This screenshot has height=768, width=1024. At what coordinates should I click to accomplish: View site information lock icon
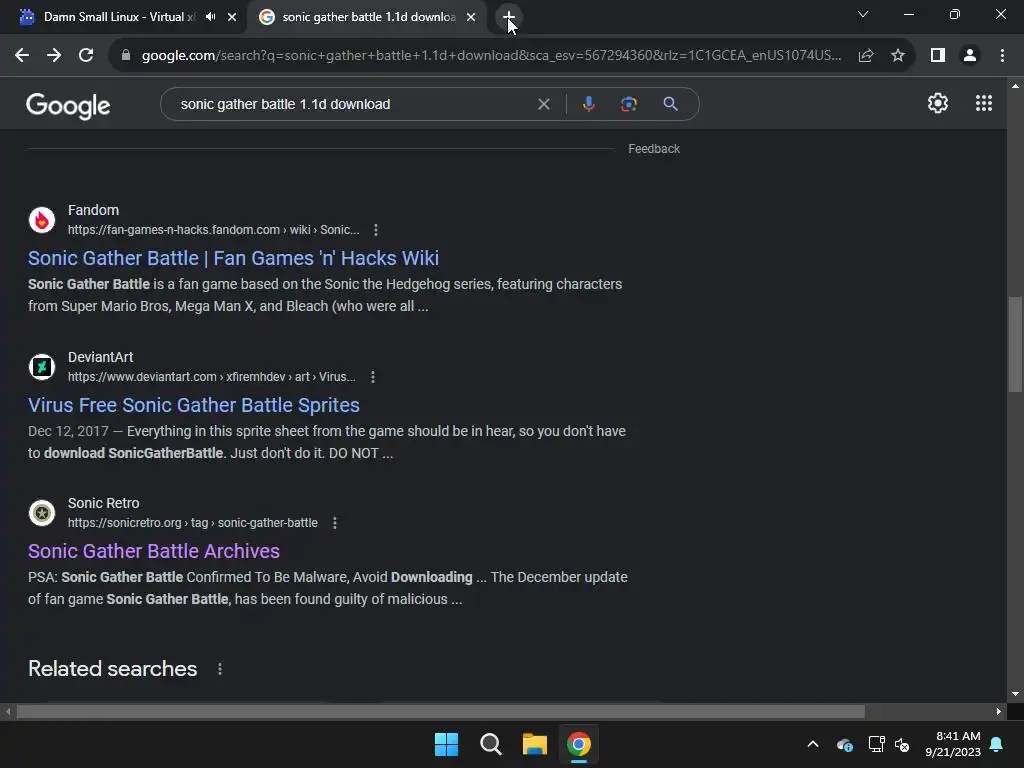coord(126,56)
